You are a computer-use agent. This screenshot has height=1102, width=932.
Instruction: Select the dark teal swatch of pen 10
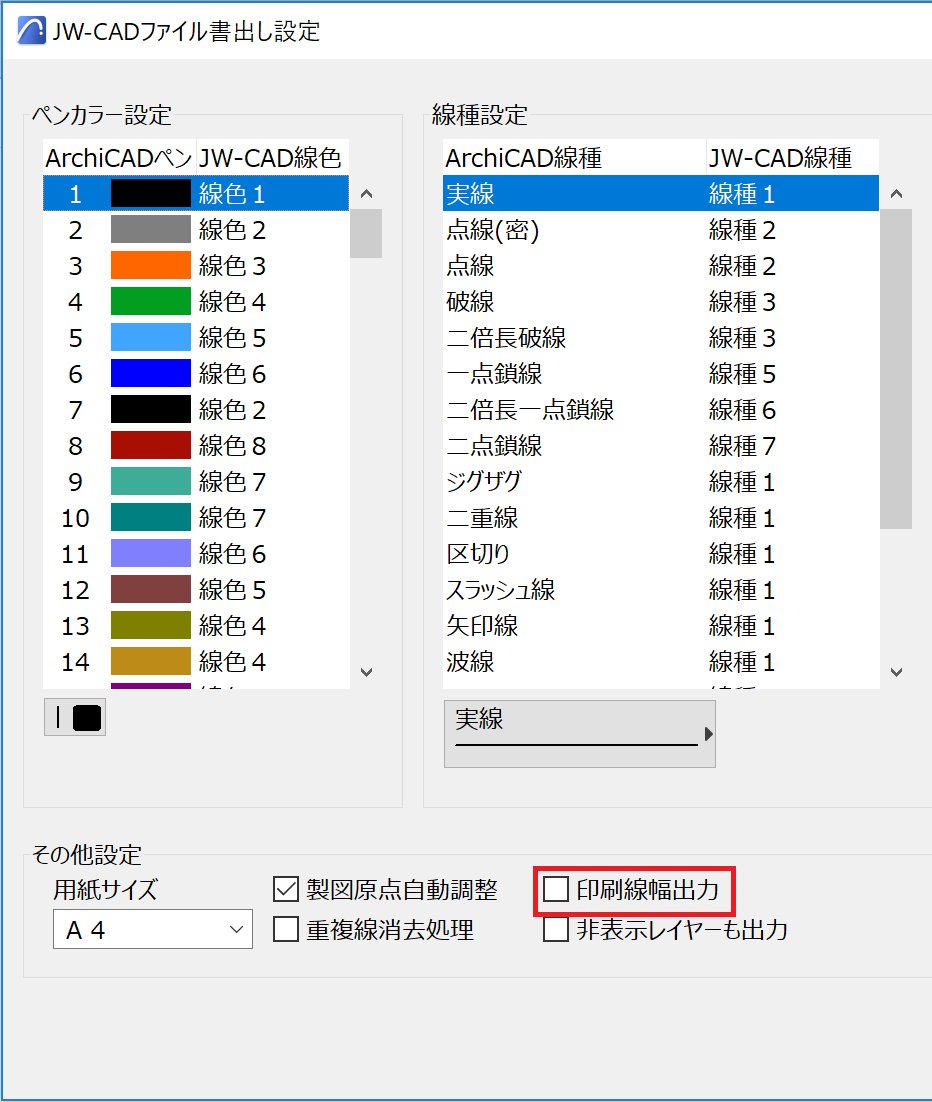(150, 517)
